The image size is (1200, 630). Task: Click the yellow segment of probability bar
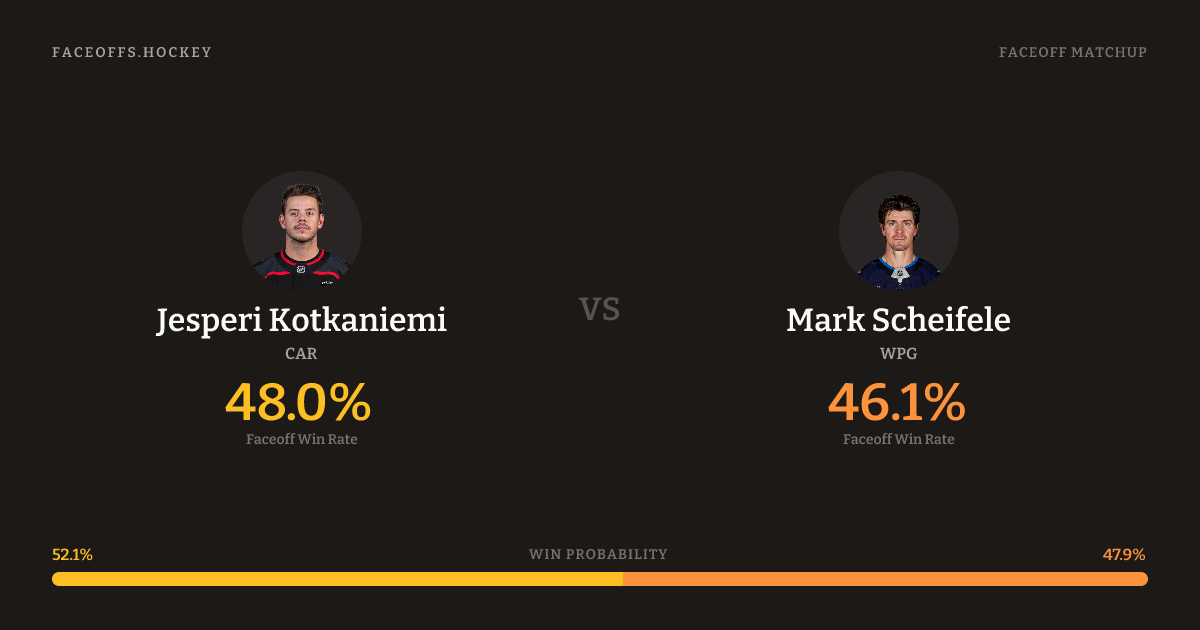click(x=337, y=579)
